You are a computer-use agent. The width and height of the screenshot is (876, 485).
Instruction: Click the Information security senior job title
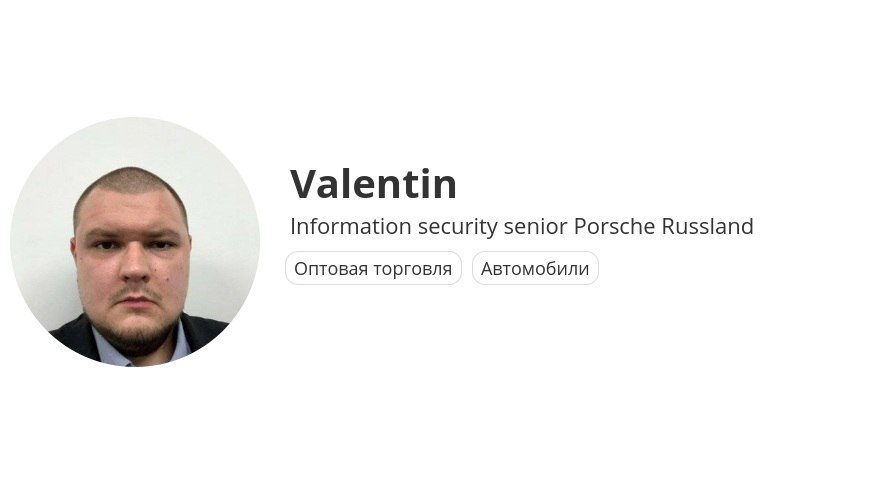pos(430,226)
